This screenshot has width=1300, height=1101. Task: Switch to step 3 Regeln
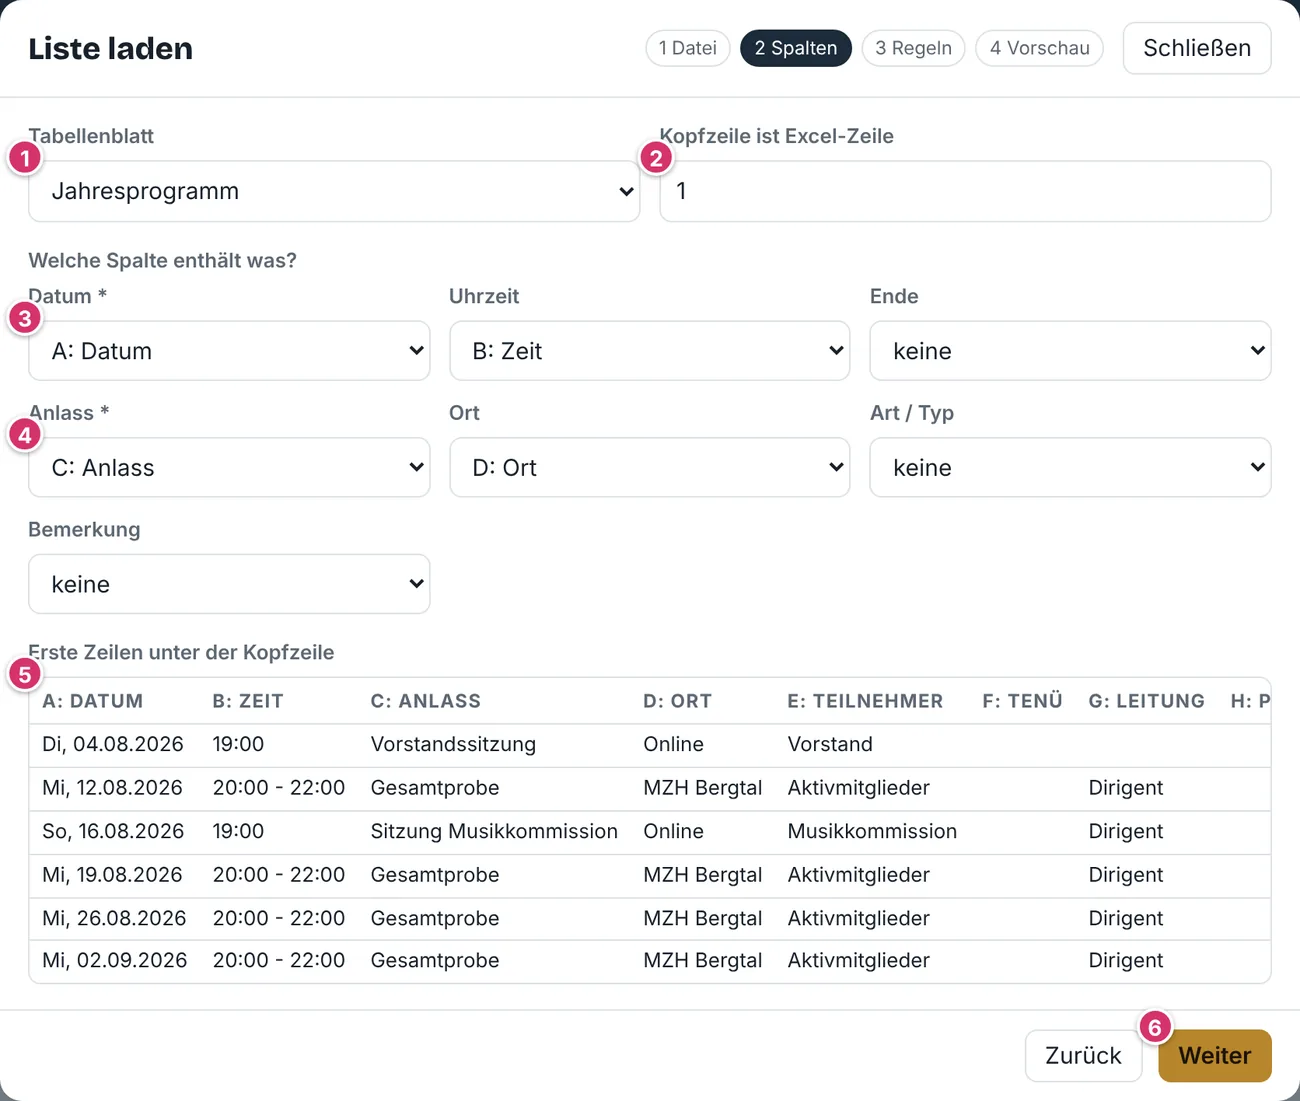tap(913, 48)
